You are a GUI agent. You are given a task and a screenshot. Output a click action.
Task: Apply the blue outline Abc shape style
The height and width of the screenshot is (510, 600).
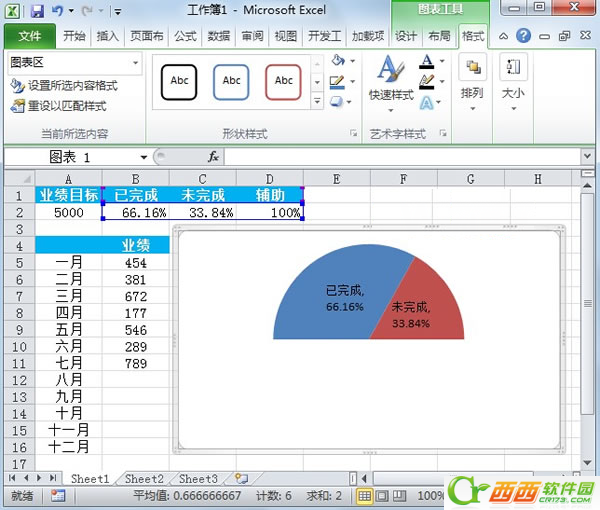[231, 82]
